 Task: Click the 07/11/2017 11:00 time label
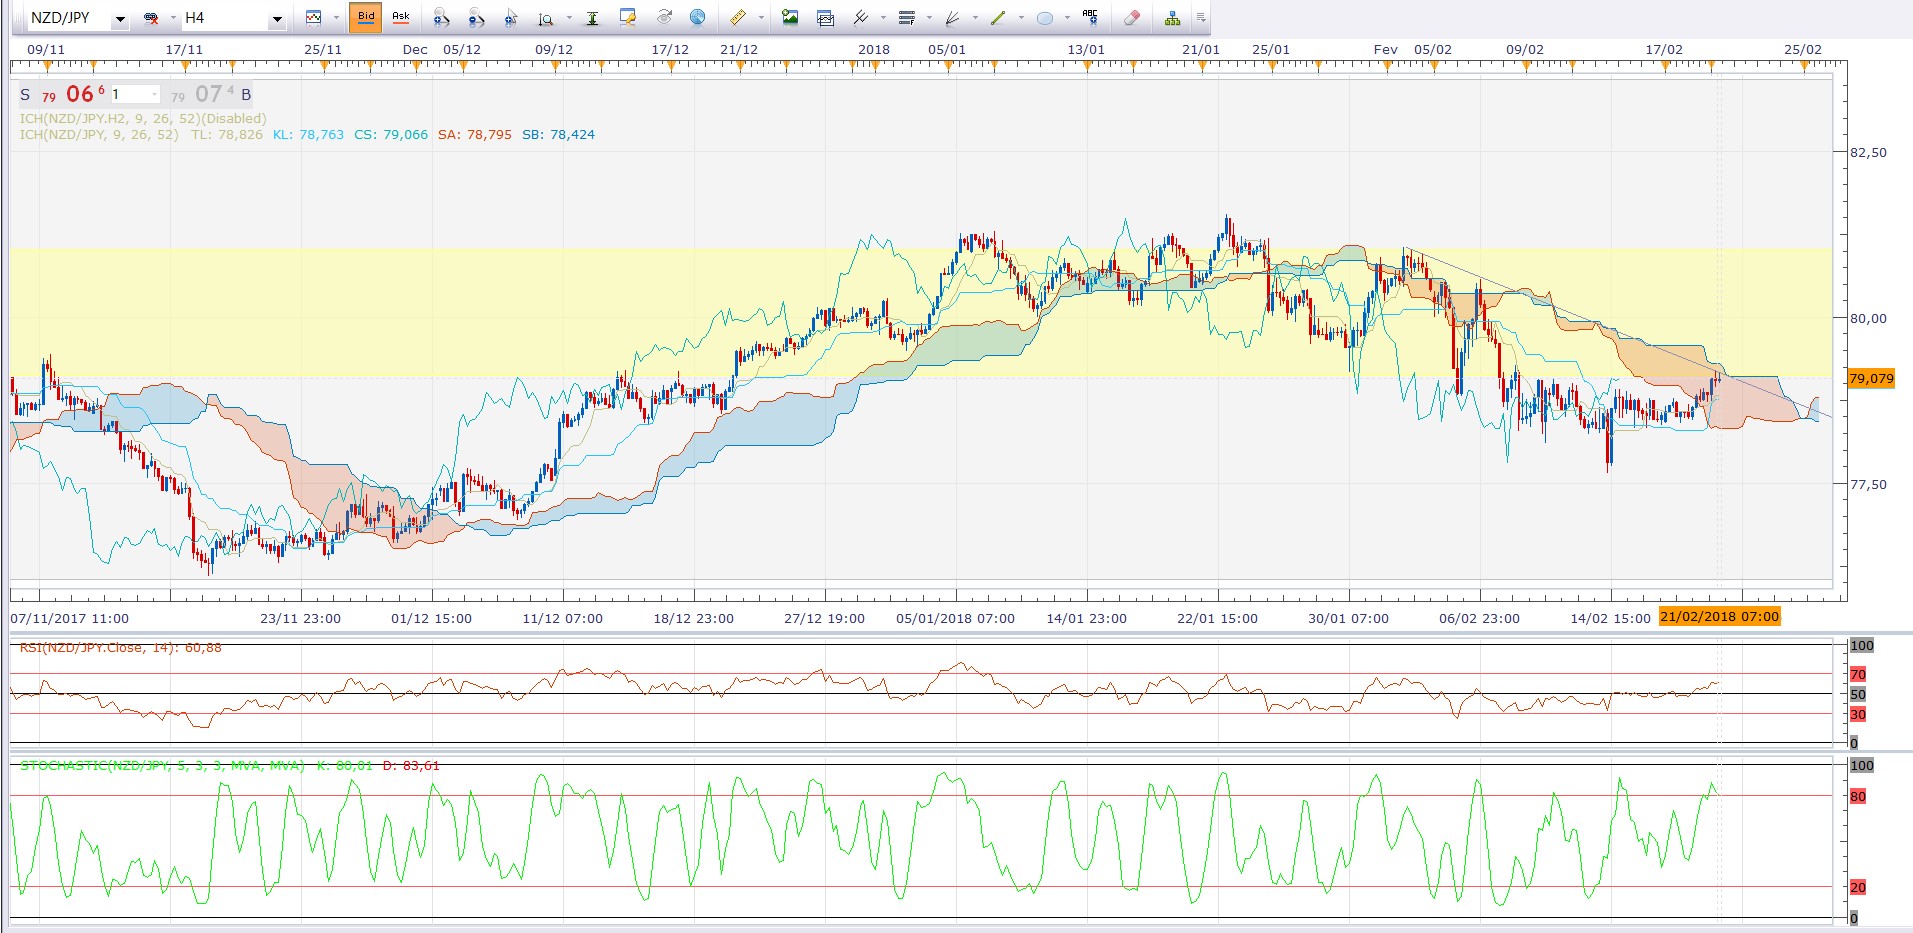pyautogui.click(x=70, y=618)
